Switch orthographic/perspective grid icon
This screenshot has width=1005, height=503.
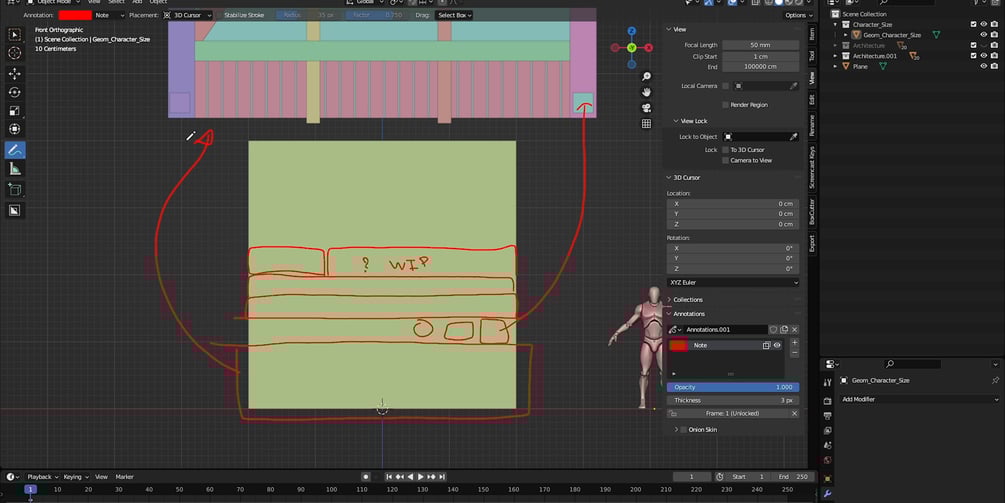pyautogui.click(x=646, y=124)
